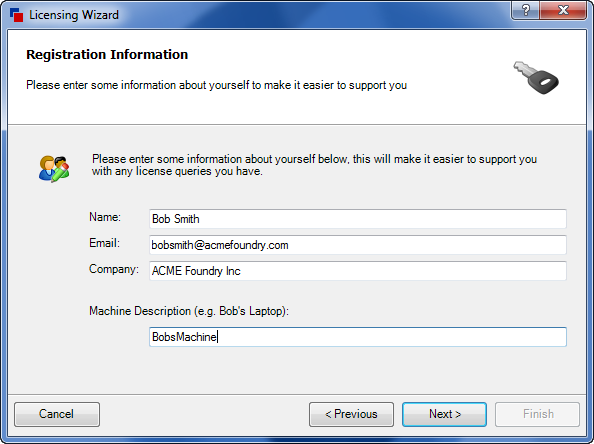Focus the Name field containing Bob Smith
This screenshot has height=444, width=594.
358,219
